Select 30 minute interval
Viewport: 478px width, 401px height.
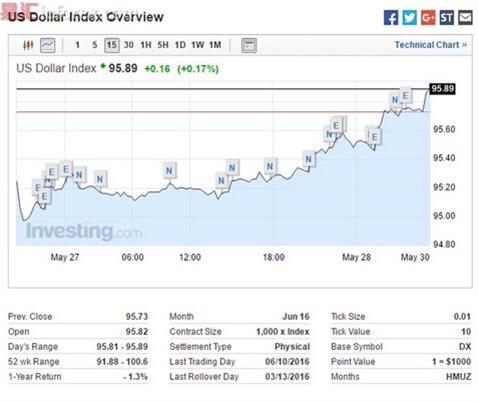pos(129,45)
